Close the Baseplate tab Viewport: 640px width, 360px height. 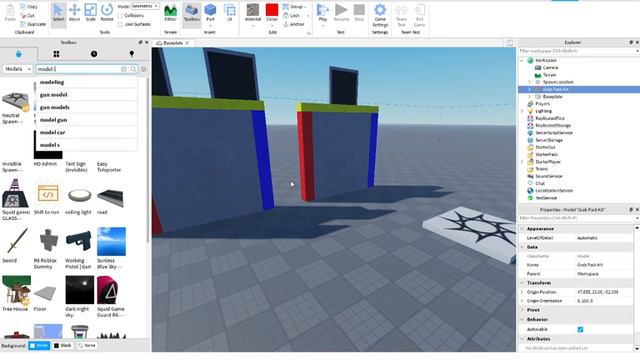point(187,43)
